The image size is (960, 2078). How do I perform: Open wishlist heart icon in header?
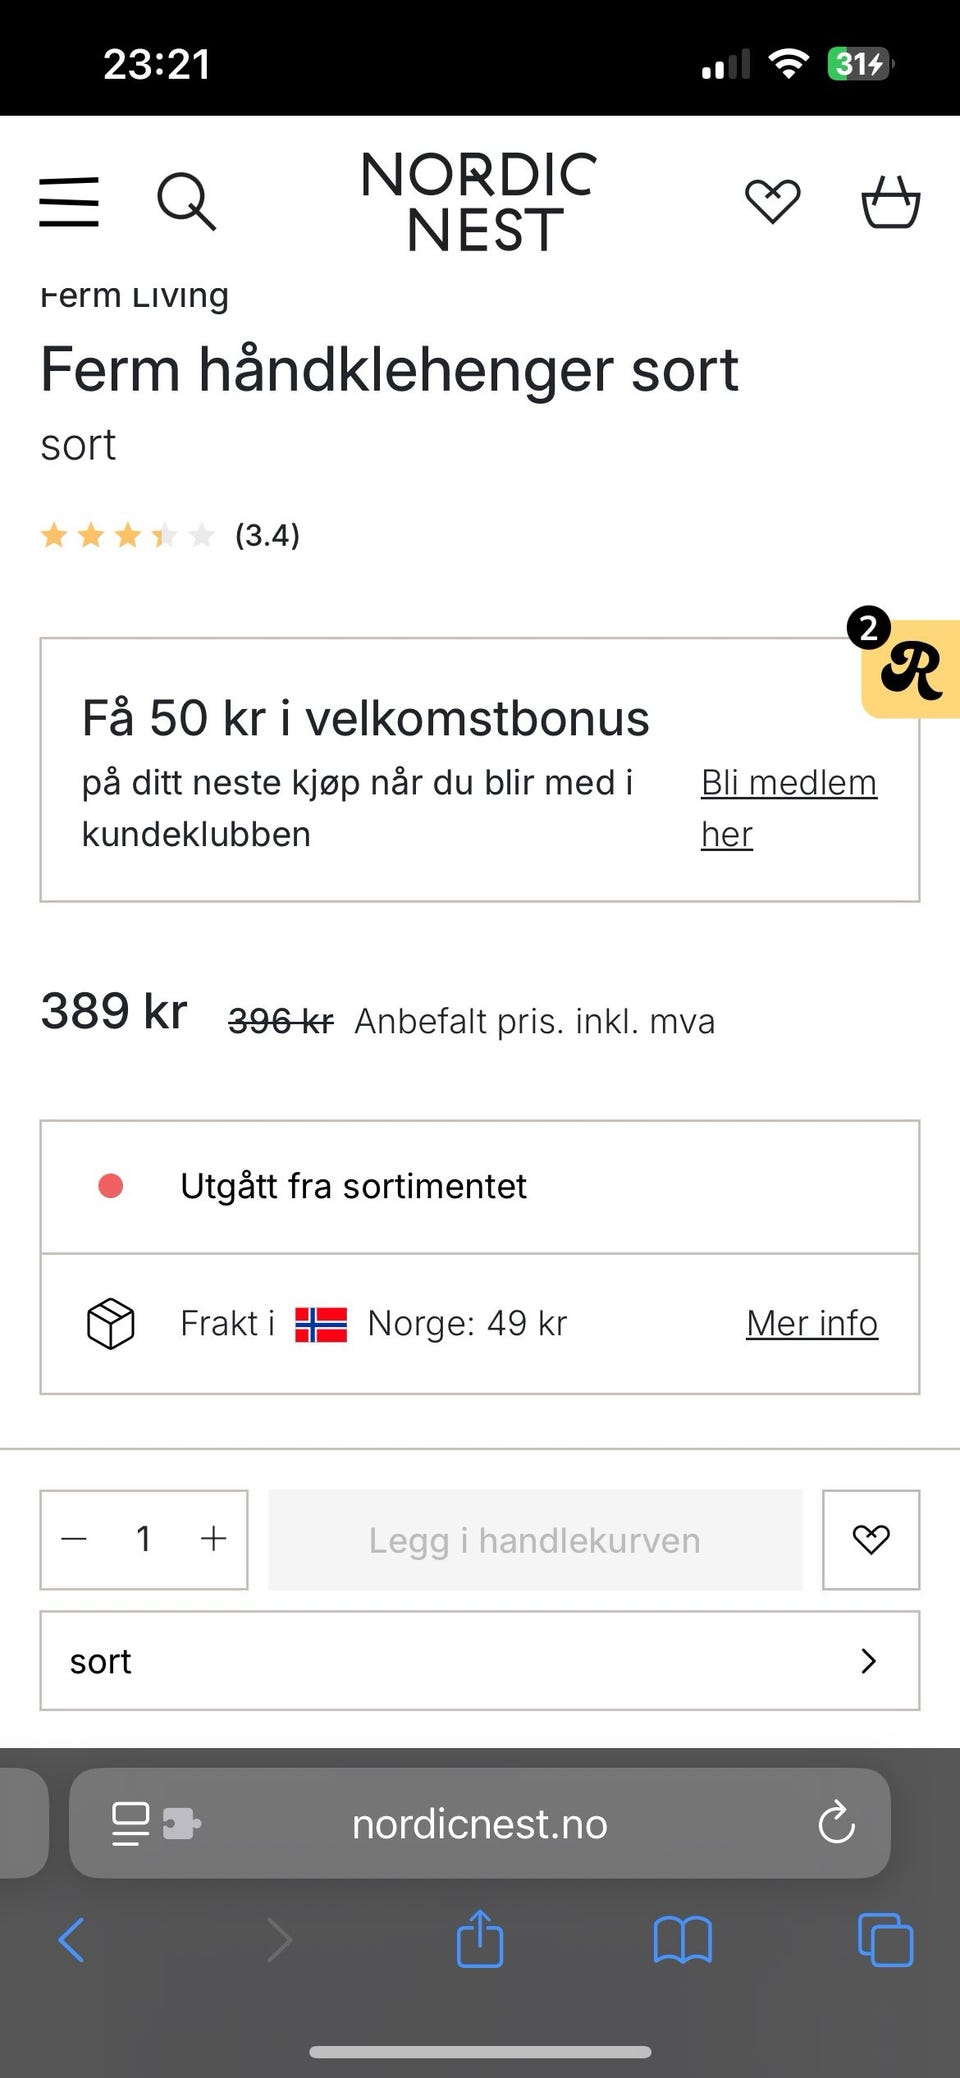(x=773, y=202)
